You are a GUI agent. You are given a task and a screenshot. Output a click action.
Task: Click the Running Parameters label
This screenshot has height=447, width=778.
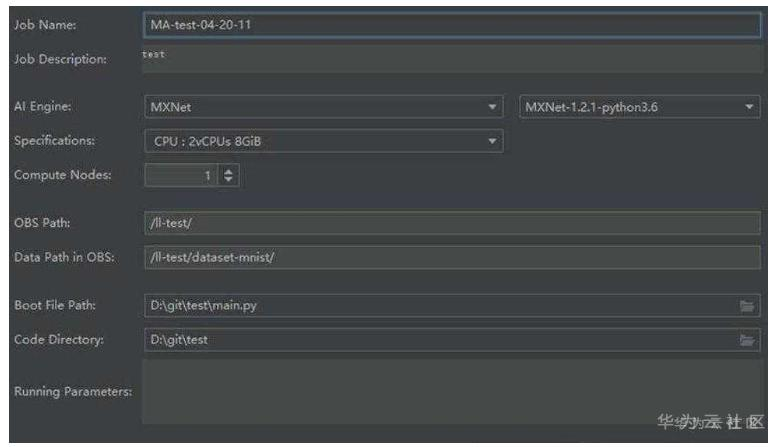click(x=73, y=391)
